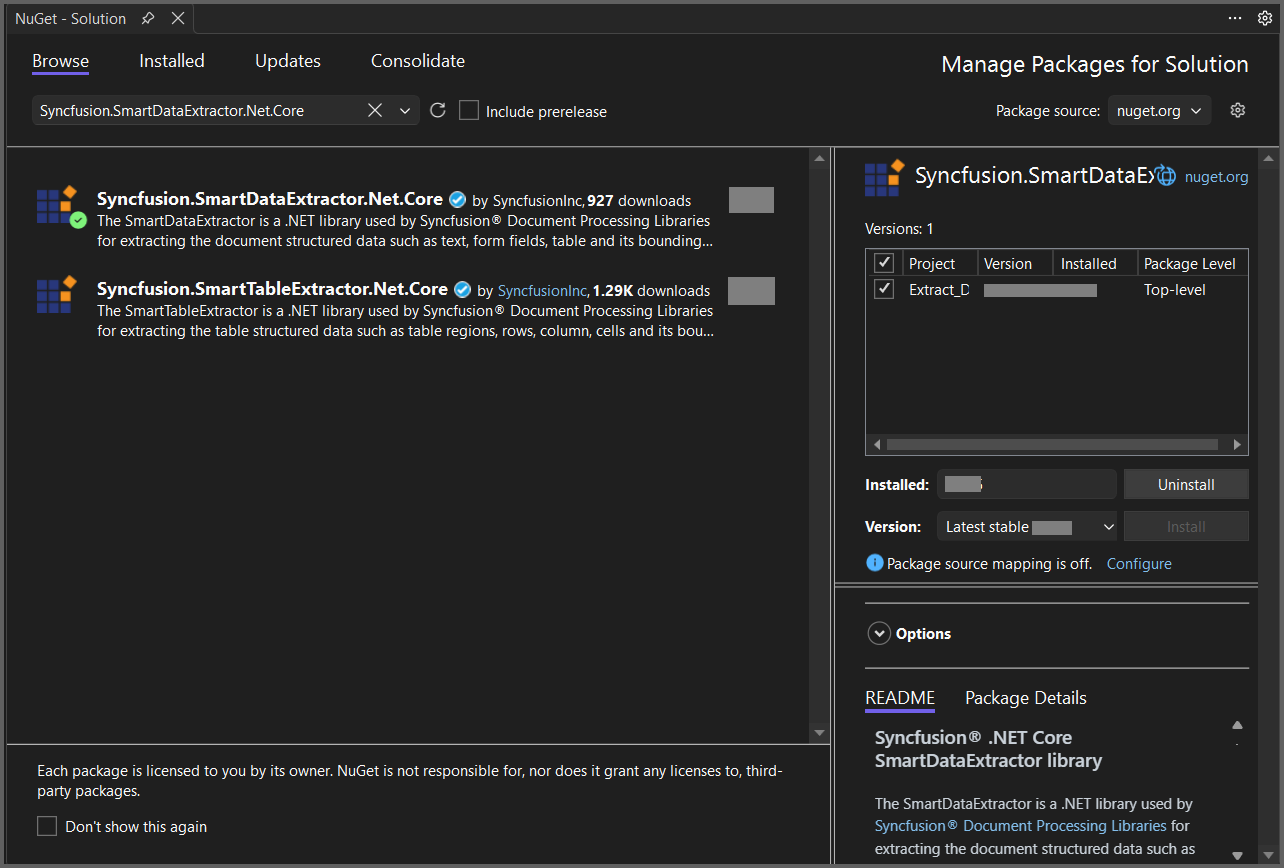Click the package list scroll down arrow
The height and width of the screenshot is (868, 1284).
820,733
